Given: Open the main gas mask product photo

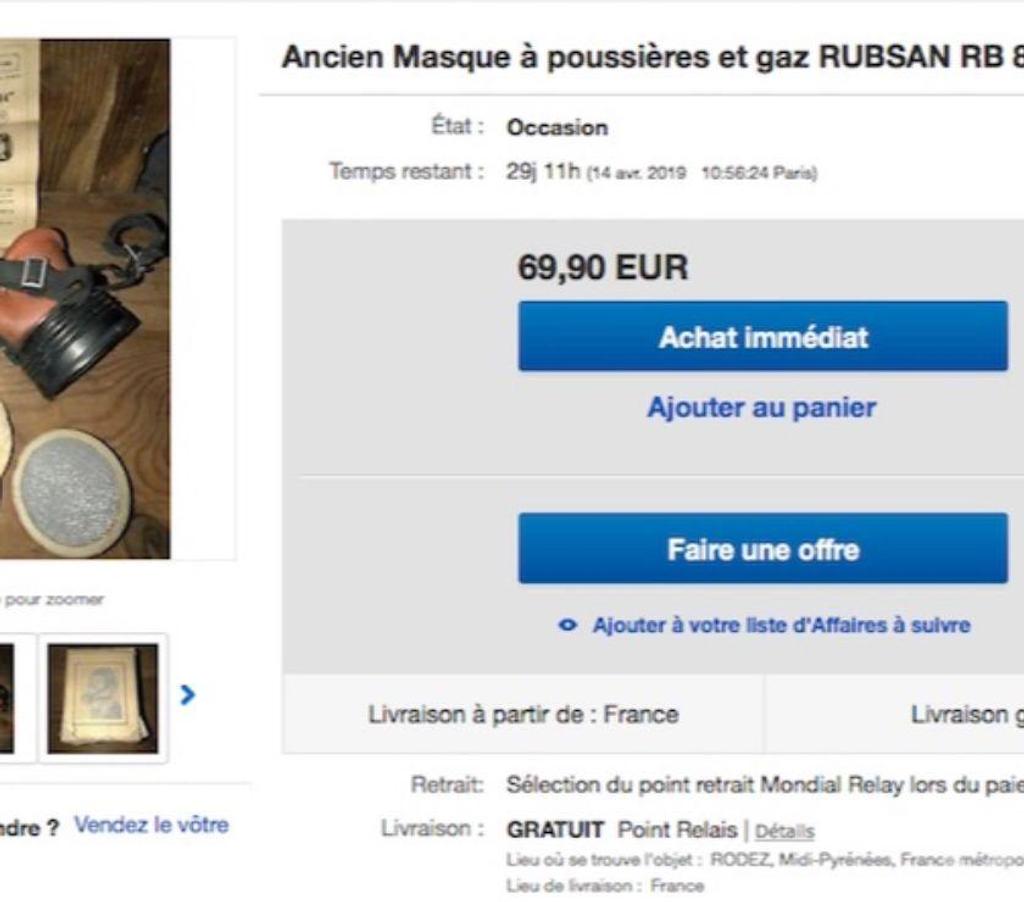Looking at the screenshot, I should click(85, 298).
